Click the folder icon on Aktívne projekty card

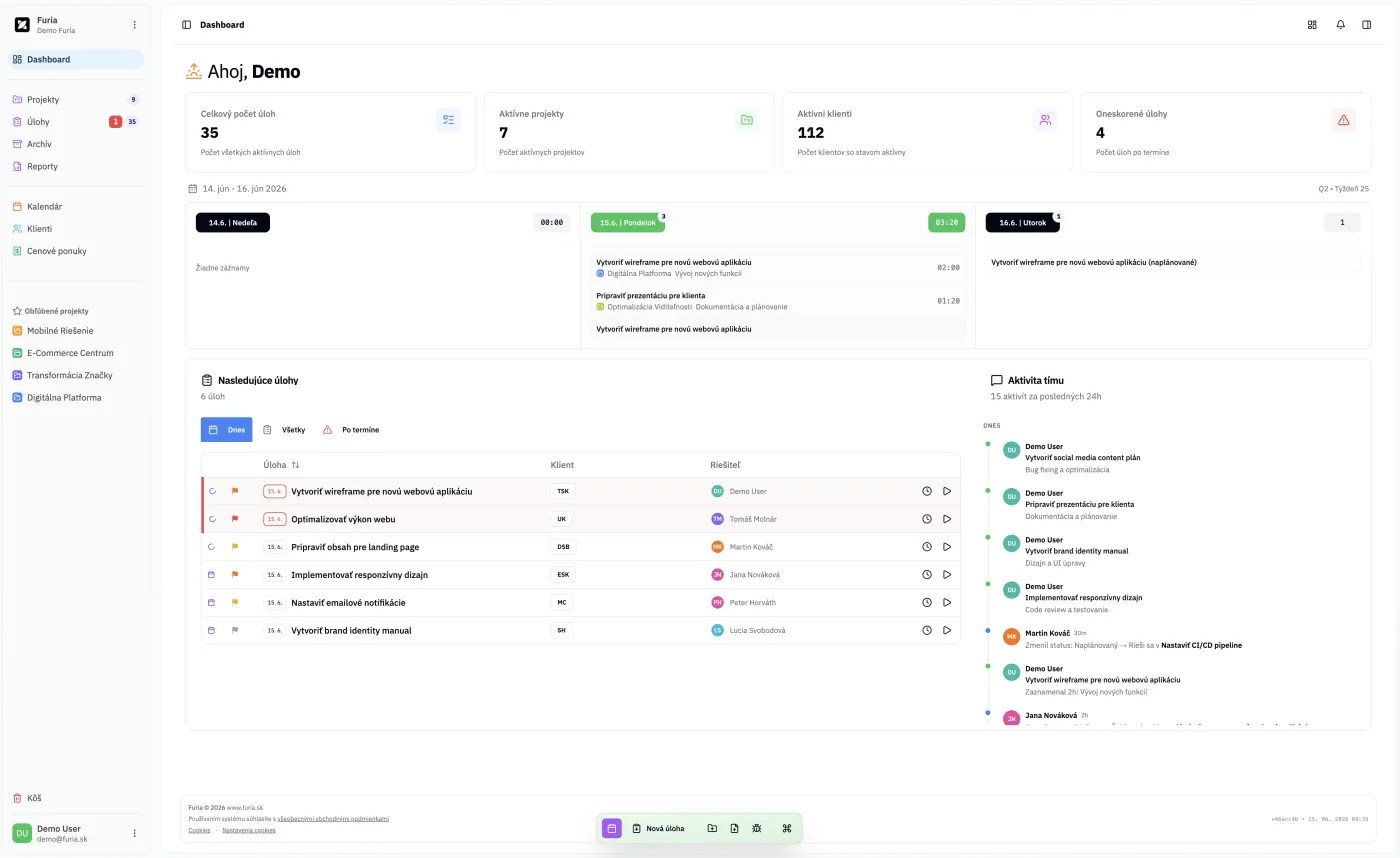[x=747, y=120]
